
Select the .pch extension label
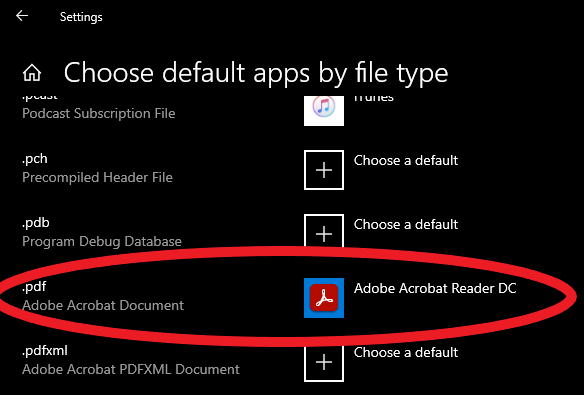click(x=35, y=159)
